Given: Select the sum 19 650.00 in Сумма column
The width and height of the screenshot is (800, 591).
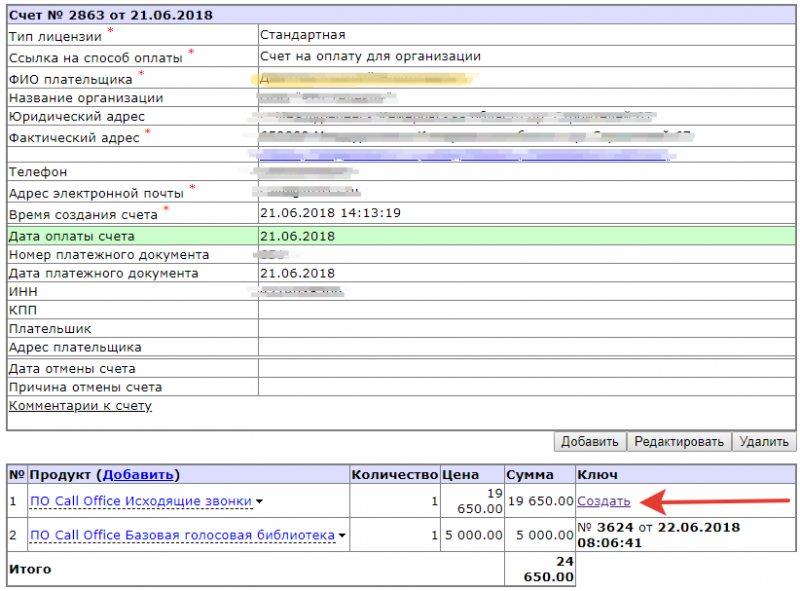Looking at the screenshot, I should (541, 501).
